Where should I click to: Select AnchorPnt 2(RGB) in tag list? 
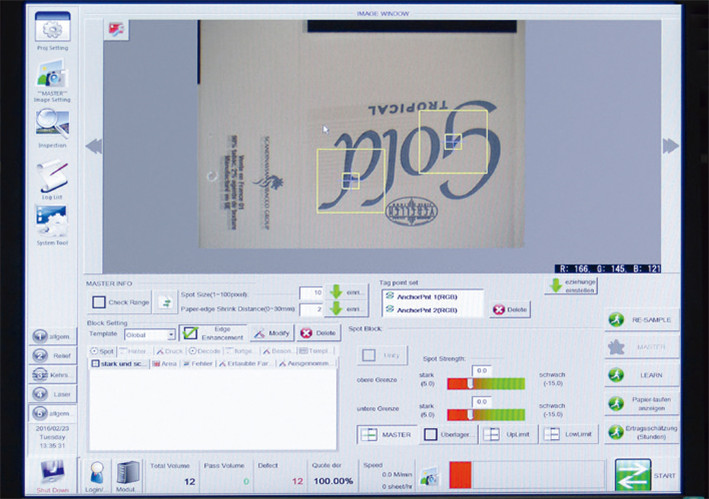coord(427,310)
